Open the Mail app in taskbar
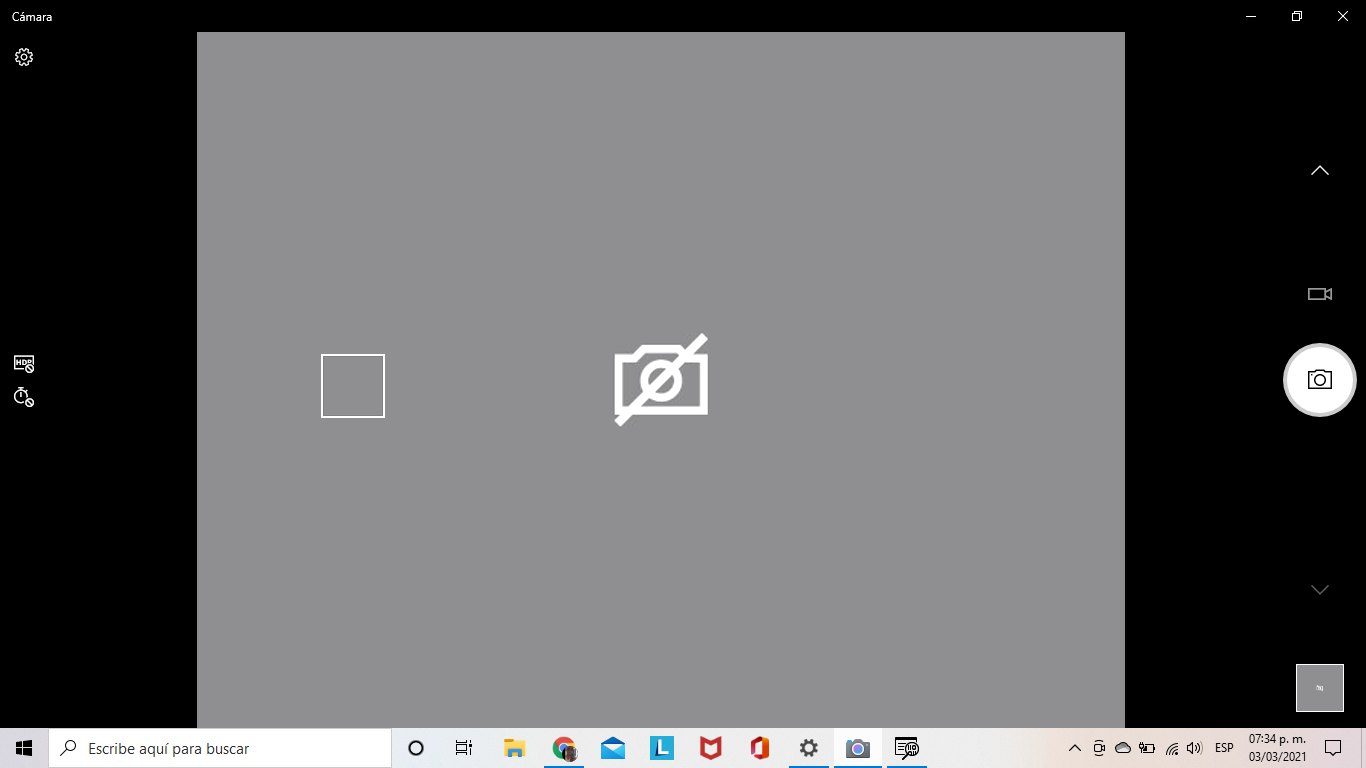This screenshot has height=768, width=1366. [613, 748]
